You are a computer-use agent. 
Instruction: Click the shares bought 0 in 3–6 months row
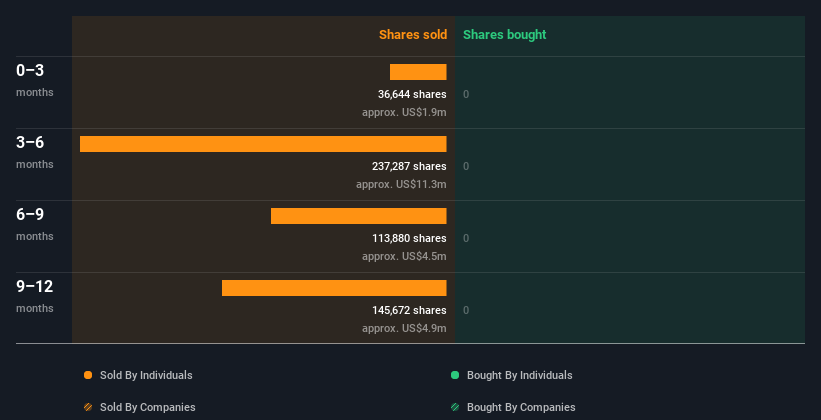click(x=466, y=167)
